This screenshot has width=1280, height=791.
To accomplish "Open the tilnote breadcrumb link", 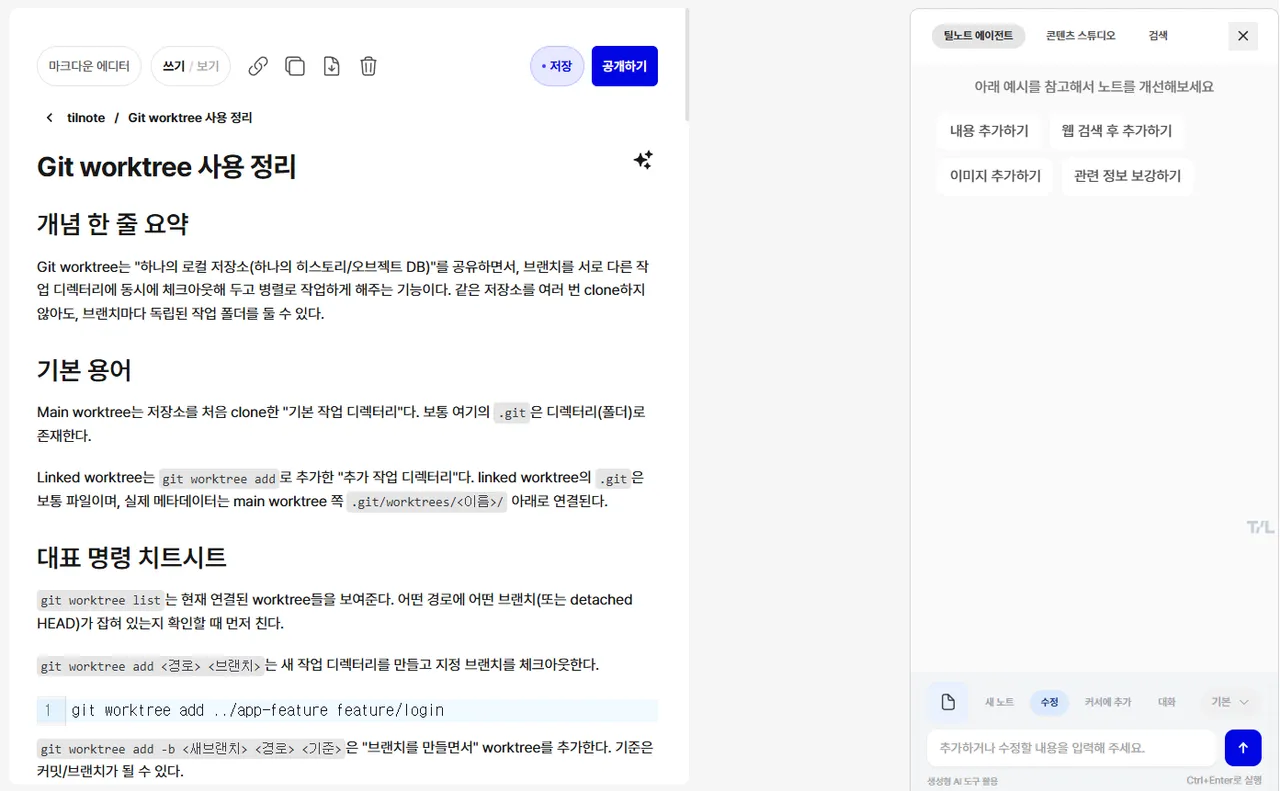I will [x=86, y=118].
